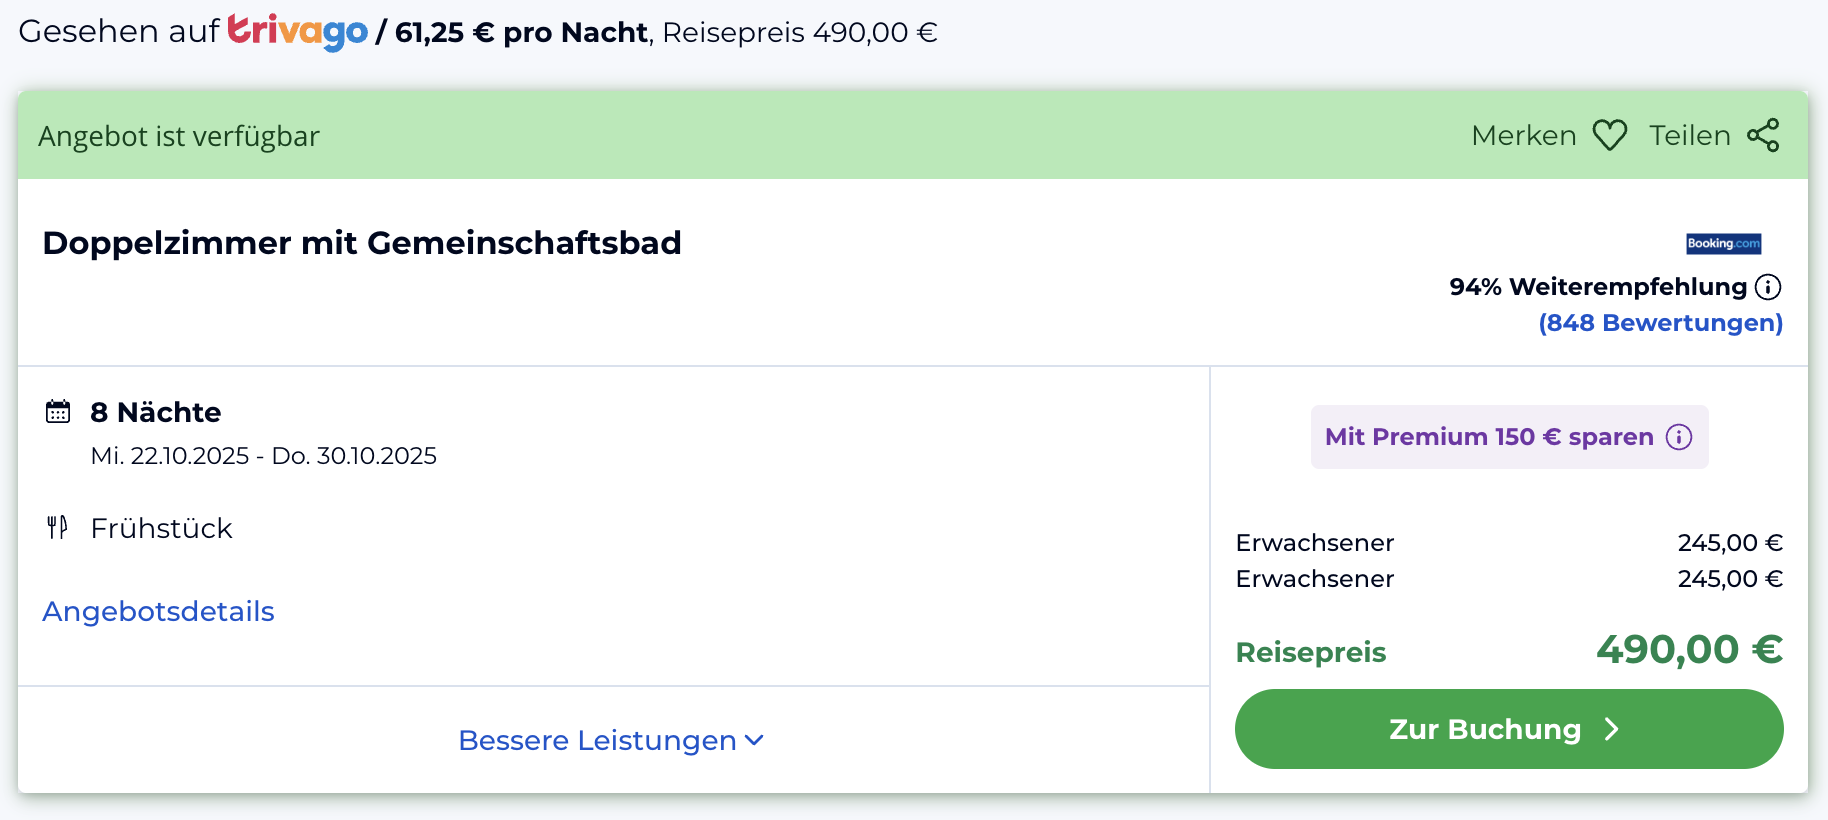Expand Bessere Leistungen section

click(597, 740)
